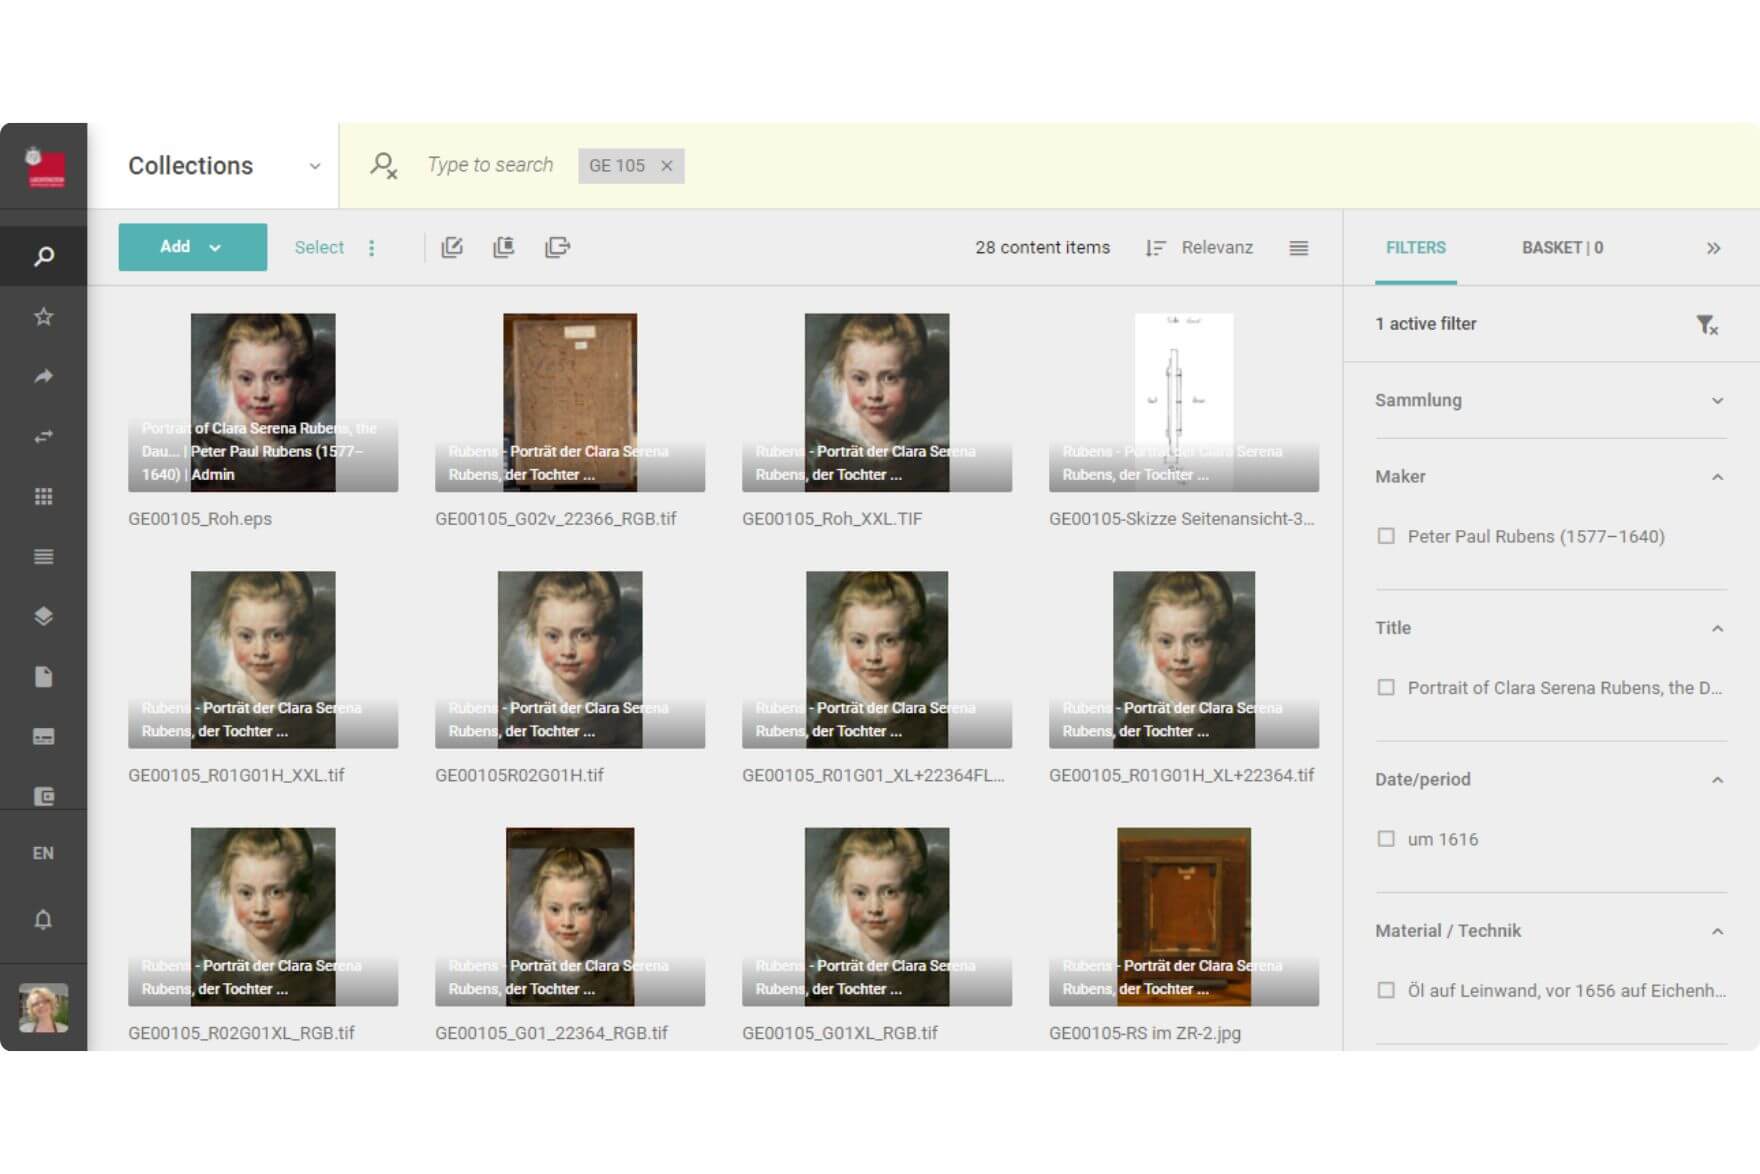Click the copy-to-collection toolbar icon

504,247
